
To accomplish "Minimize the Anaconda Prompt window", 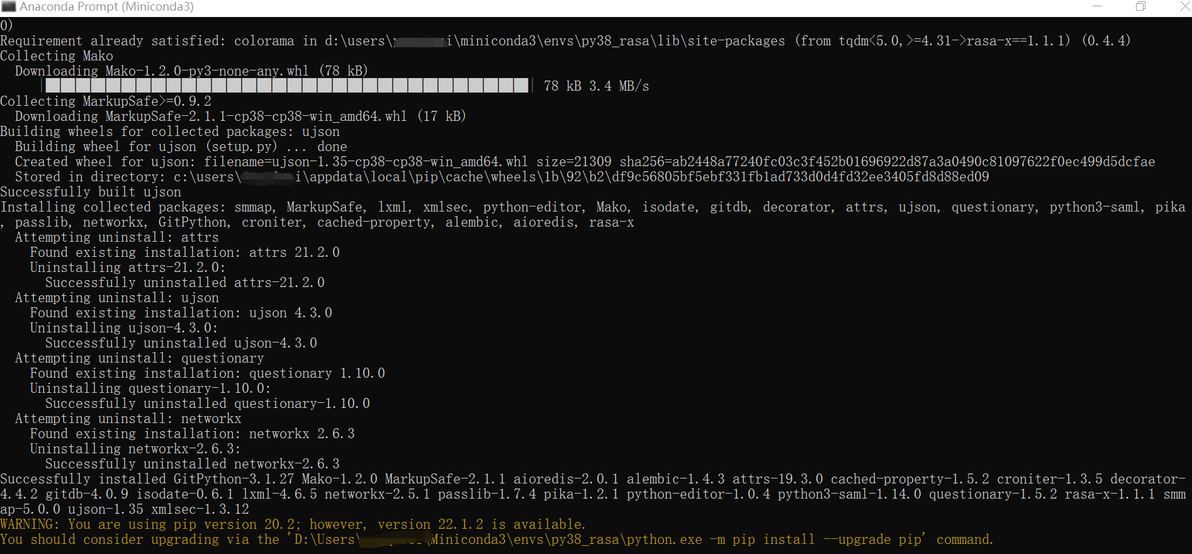I will pos(1095,7).
